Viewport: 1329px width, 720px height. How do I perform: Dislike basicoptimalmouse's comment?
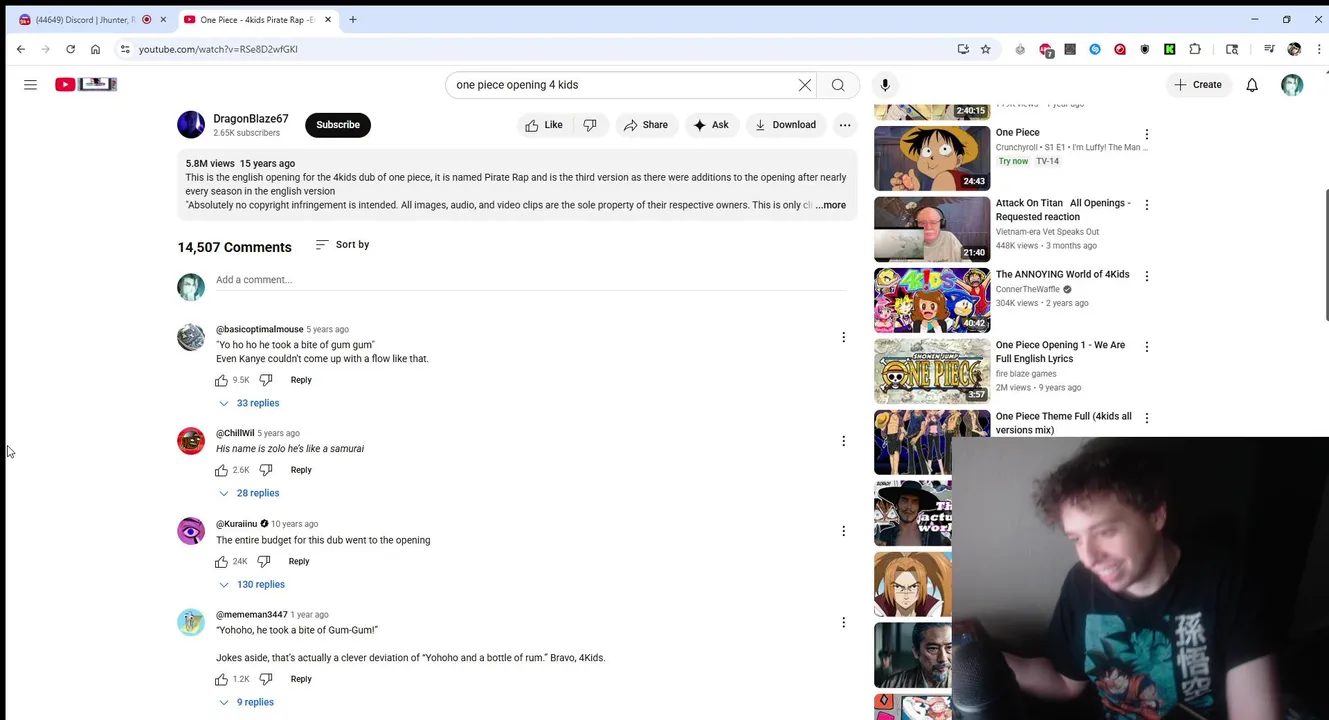pyautogui.click(x=266, y=380)
